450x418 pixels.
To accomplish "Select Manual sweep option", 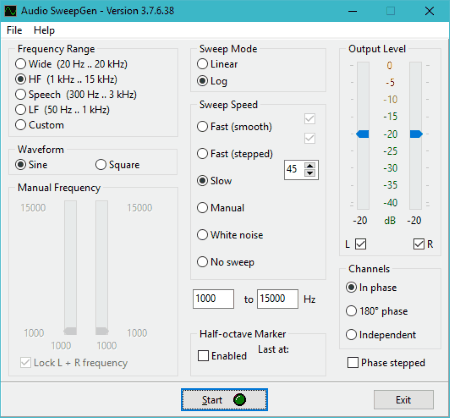I will [221, 207].
